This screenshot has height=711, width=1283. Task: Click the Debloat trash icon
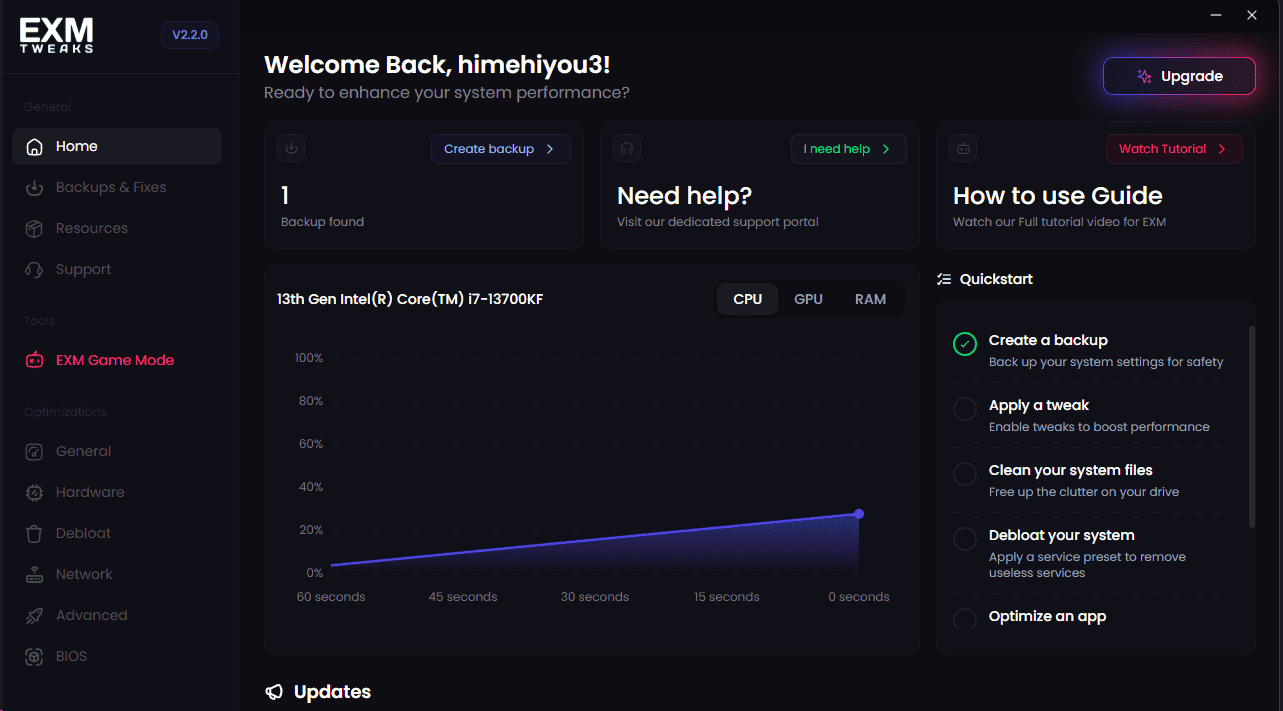[35, 534]
